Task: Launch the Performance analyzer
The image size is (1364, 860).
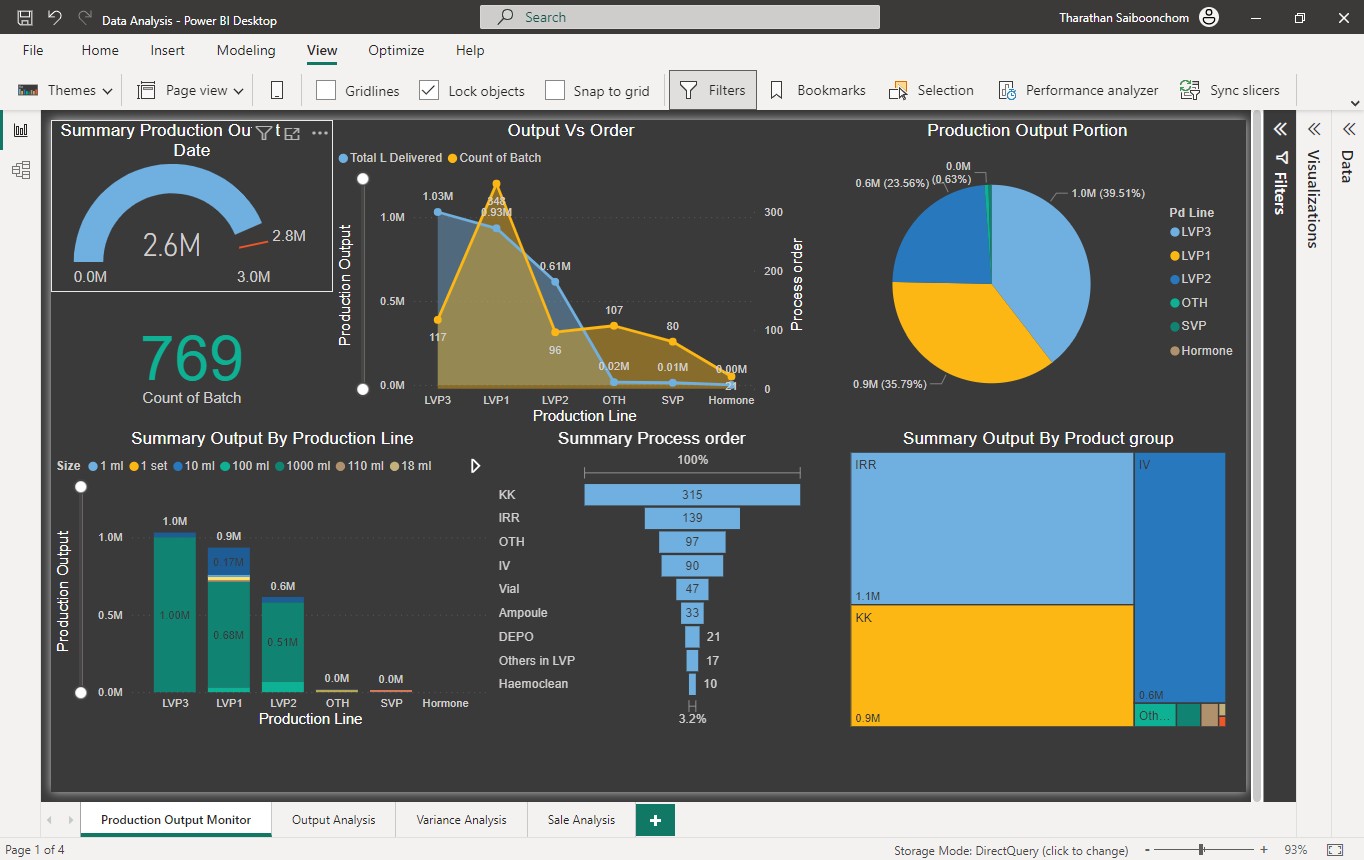Action: point(1078,90)
